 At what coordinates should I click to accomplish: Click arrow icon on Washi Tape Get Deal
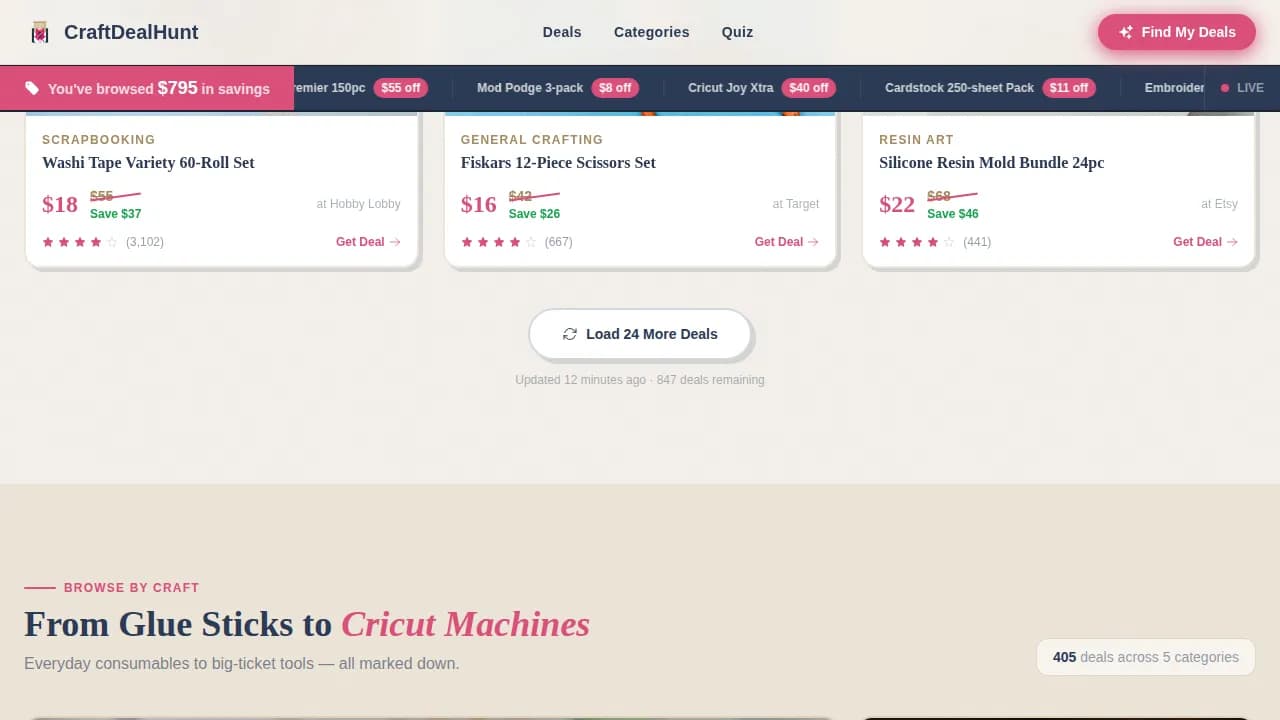click(395, 242)
